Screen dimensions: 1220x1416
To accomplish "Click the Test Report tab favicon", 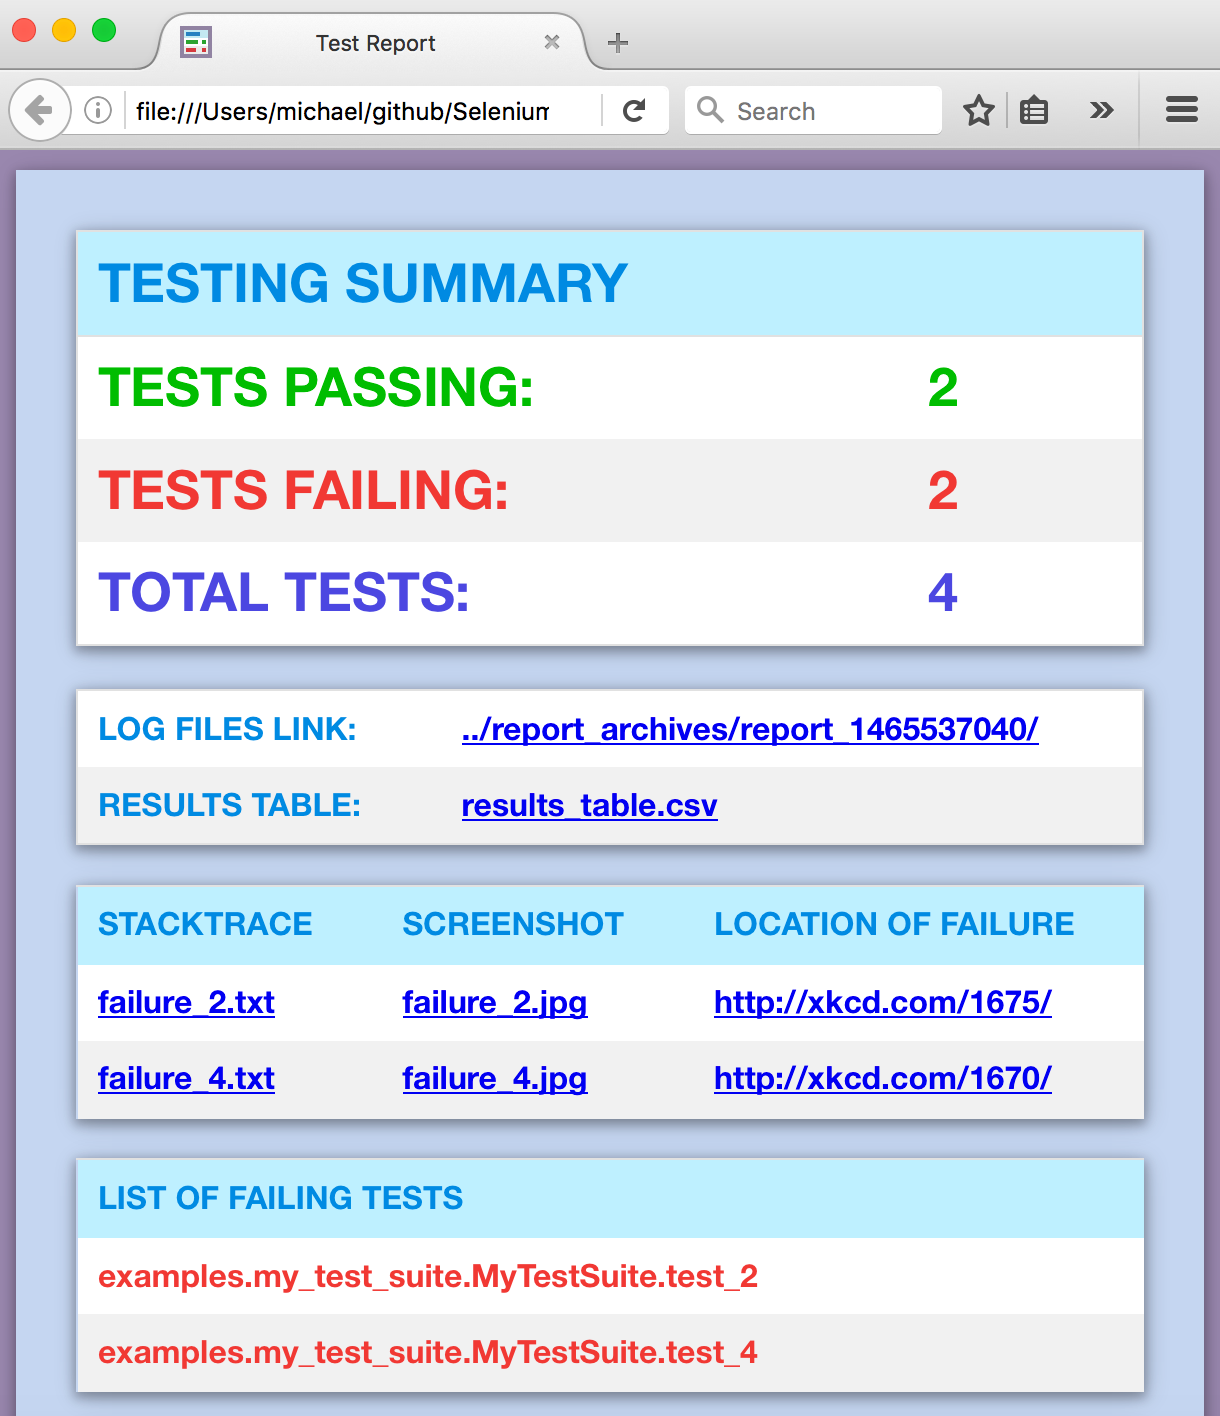I will coord(195,42).
